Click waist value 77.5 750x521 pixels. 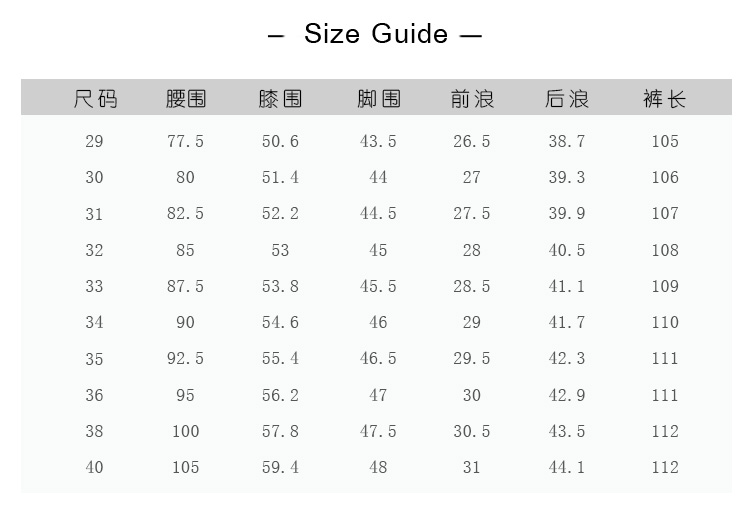(185, 141)
